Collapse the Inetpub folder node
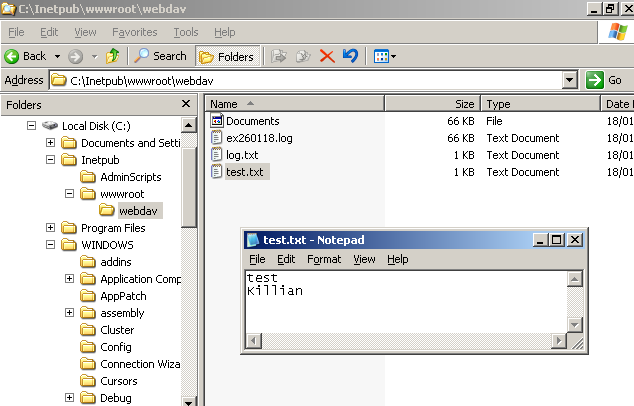 [50, 159]
